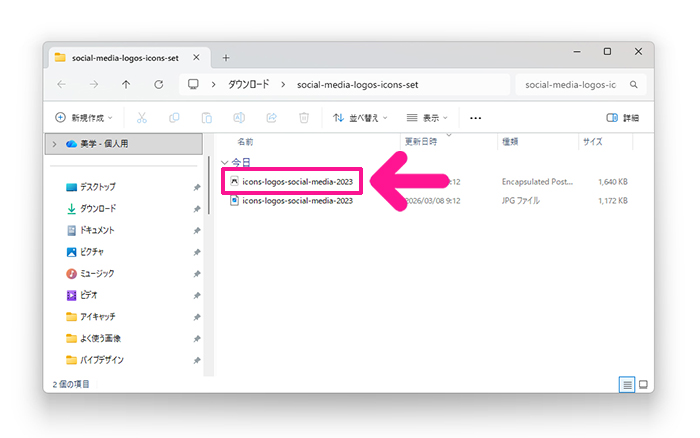Click the Copy icon in toolbar
700x438 pixels.
pos(174,118)
